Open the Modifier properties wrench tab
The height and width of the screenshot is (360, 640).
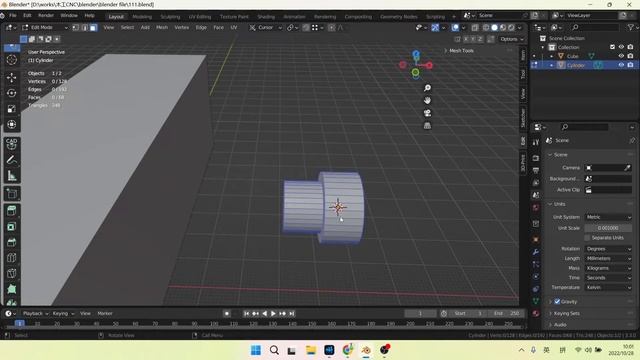(536, 252)
